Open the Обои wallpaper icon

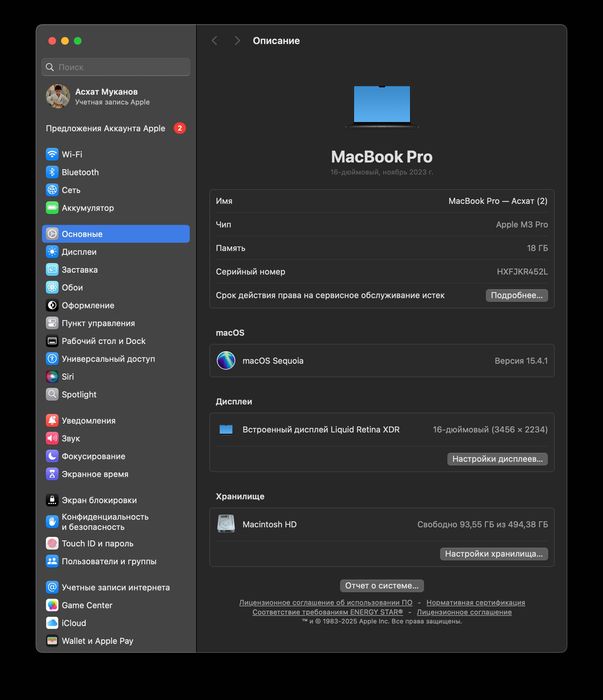pos(52,287)
